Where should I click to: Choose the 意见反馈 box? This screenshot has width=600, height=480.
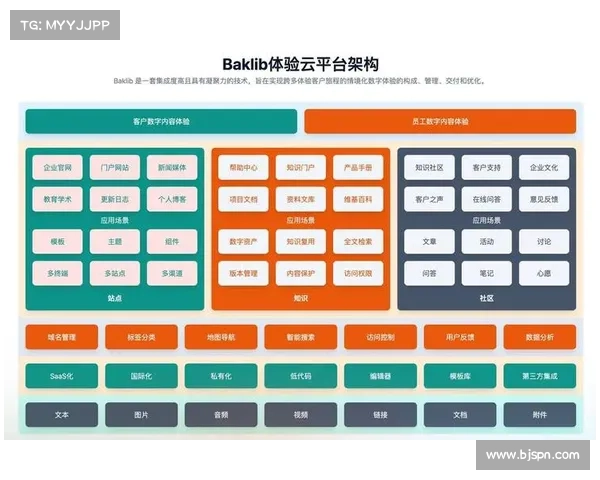[x=544, y=199]
